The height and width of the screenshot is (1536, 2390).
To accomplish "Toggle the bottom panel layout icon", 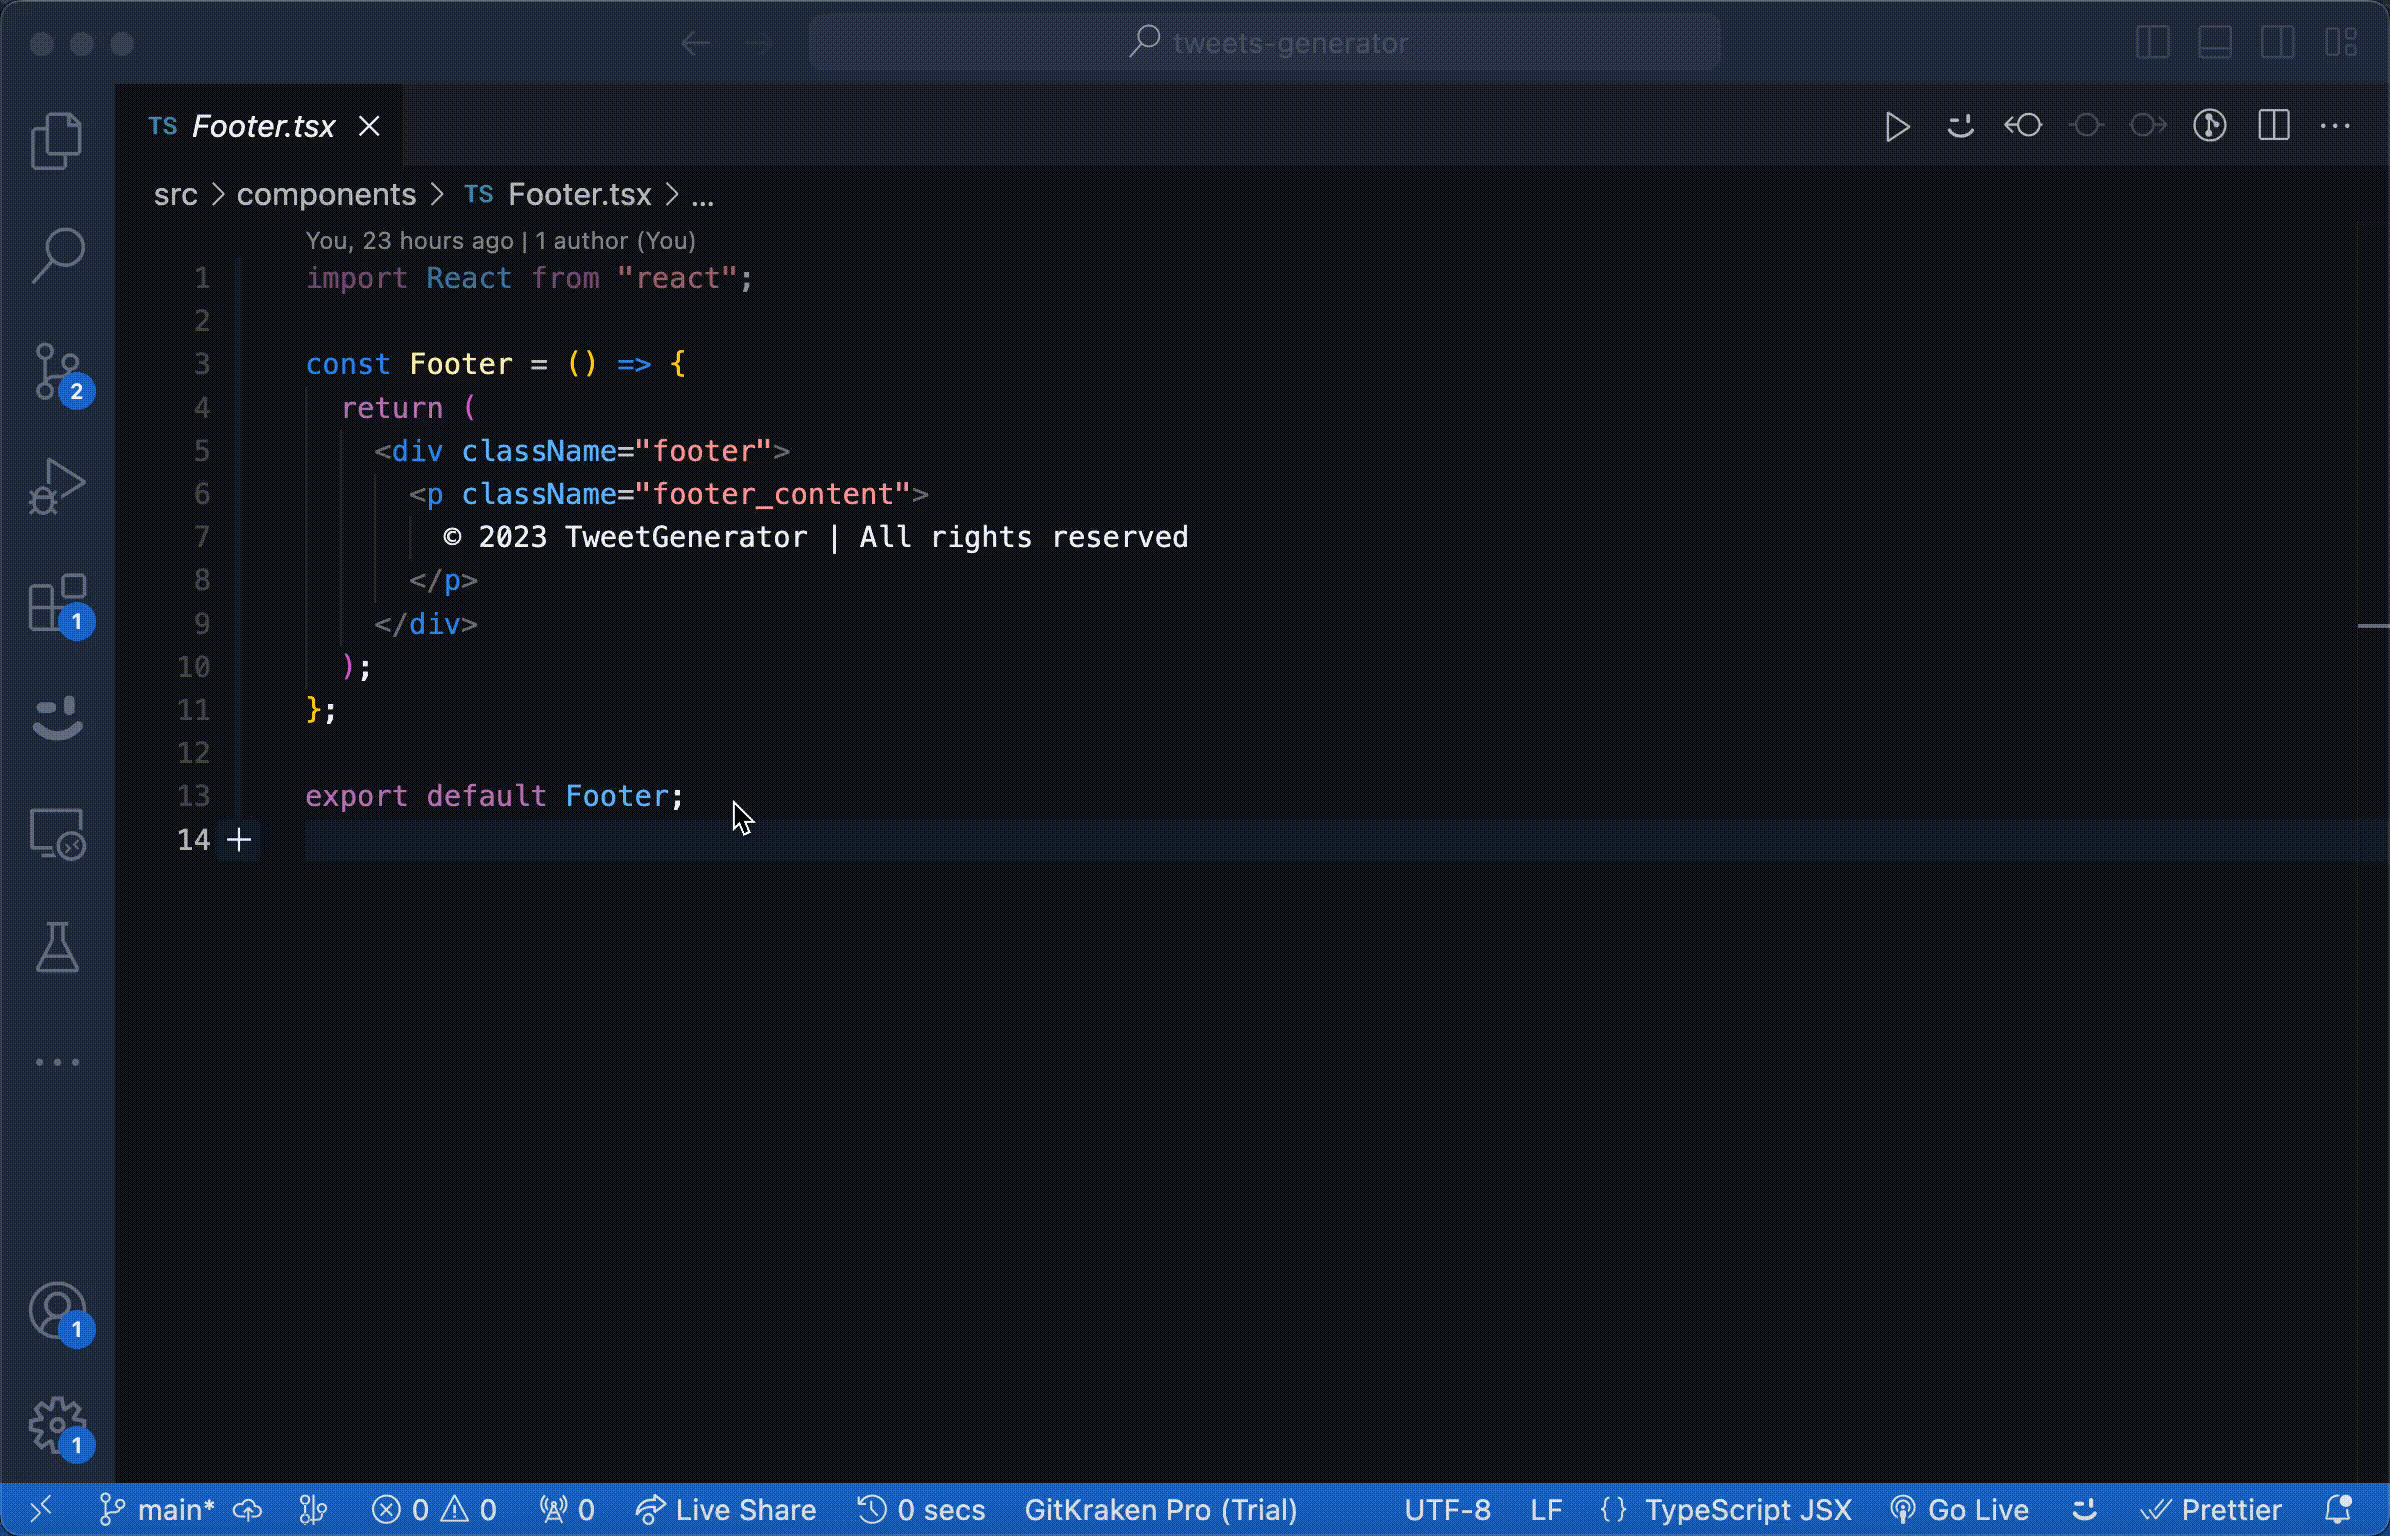I will [x=2215, y=43].
